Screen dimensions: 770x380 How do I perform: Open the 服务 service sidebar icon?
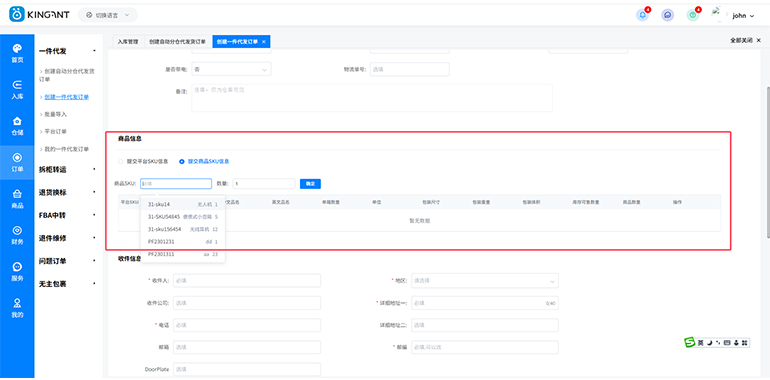pyautogui.click(x=17, y=271)
